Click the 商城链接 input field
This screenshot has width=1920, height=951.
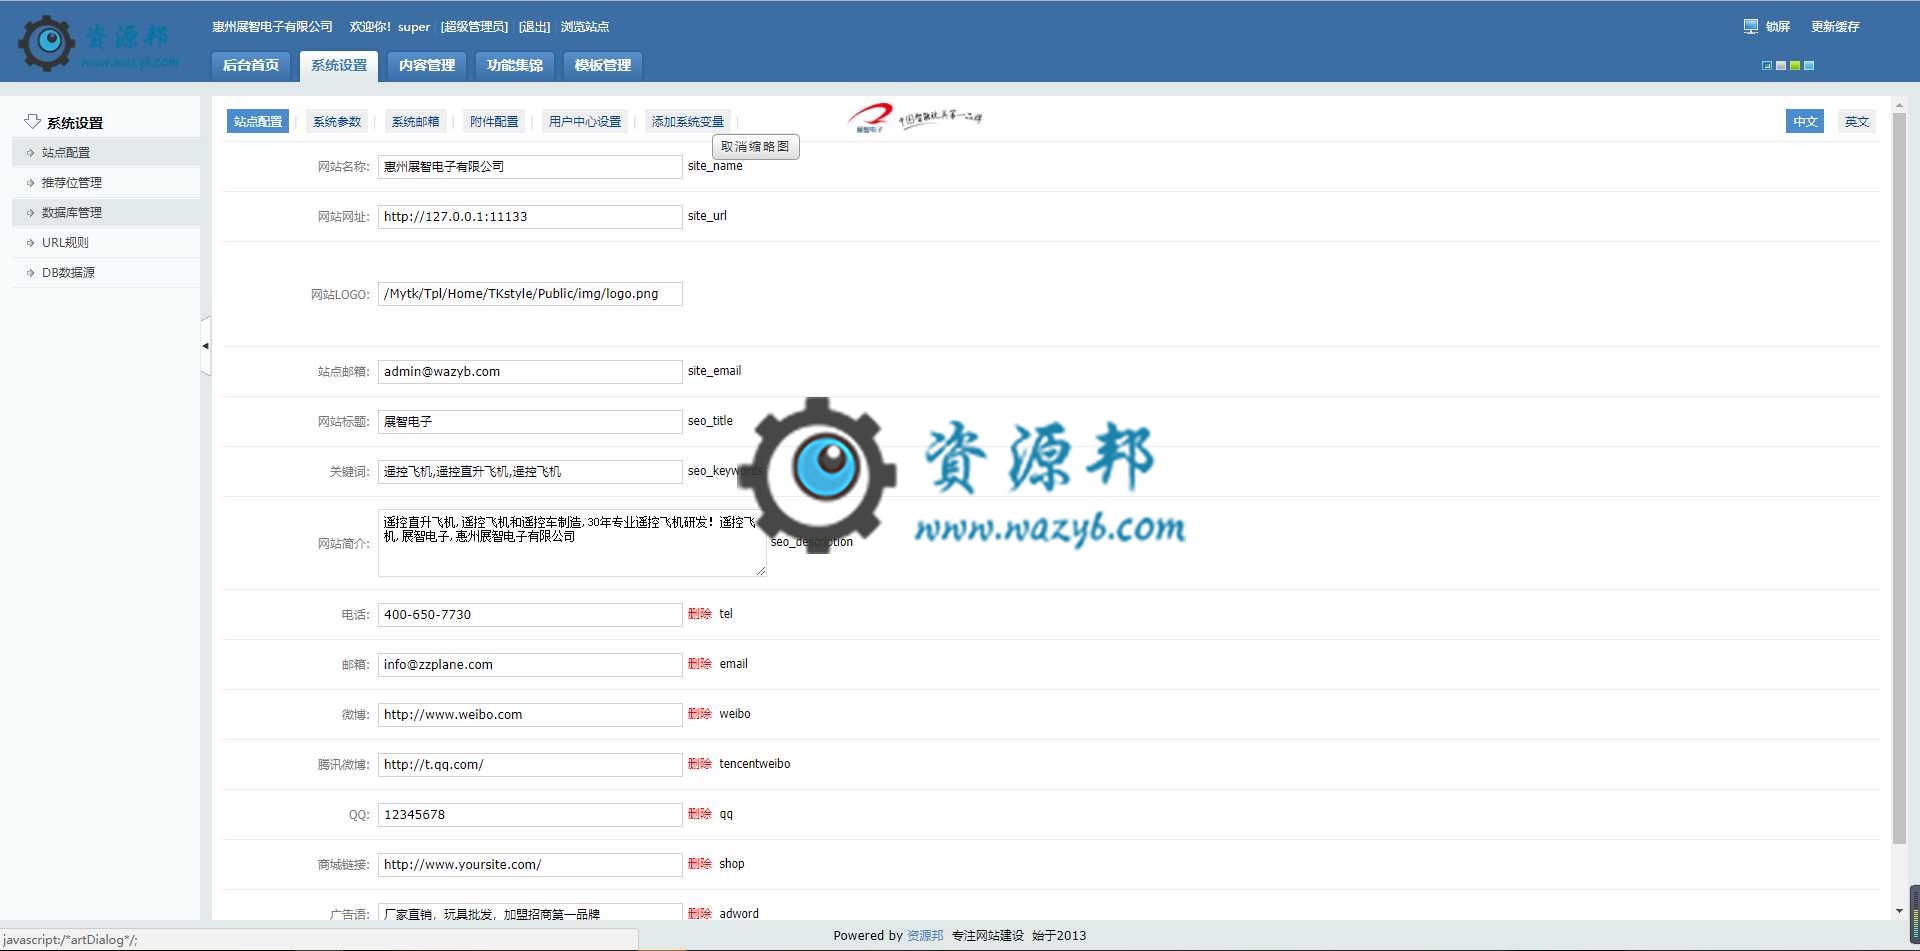pos(530,865)
